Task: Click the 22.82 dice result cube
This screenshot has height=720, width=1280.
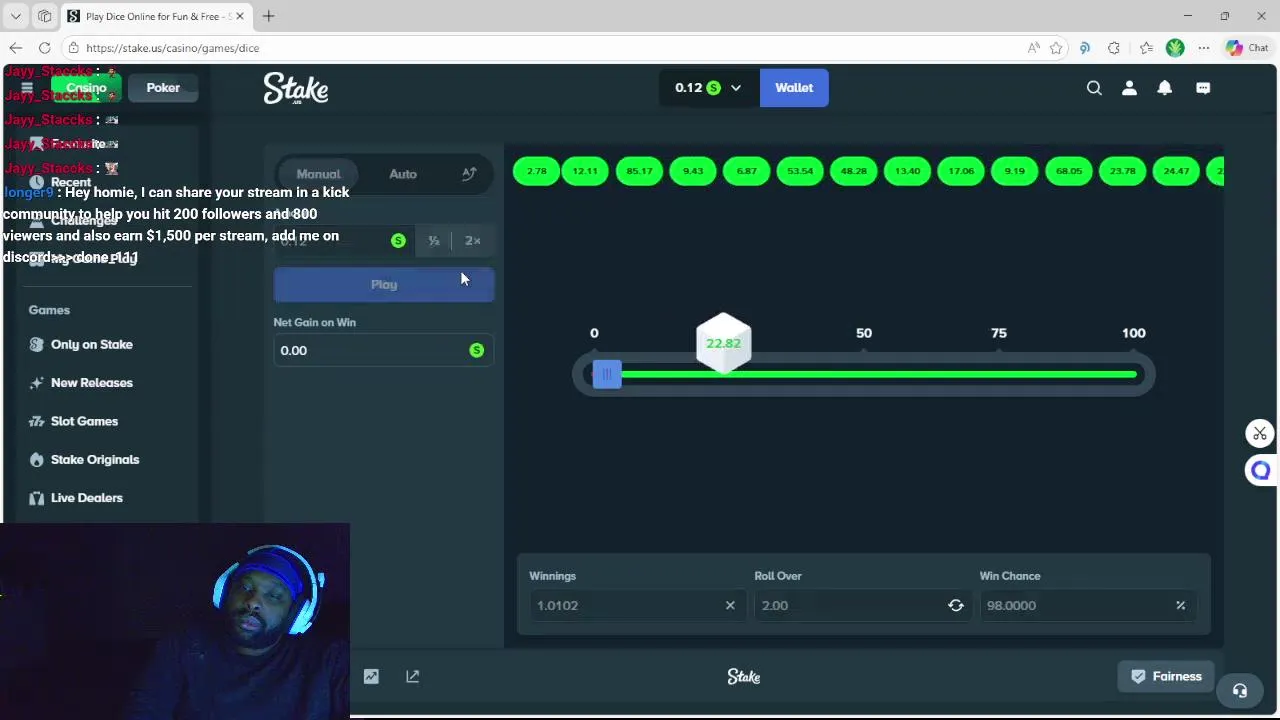Action: coord(723,343)
